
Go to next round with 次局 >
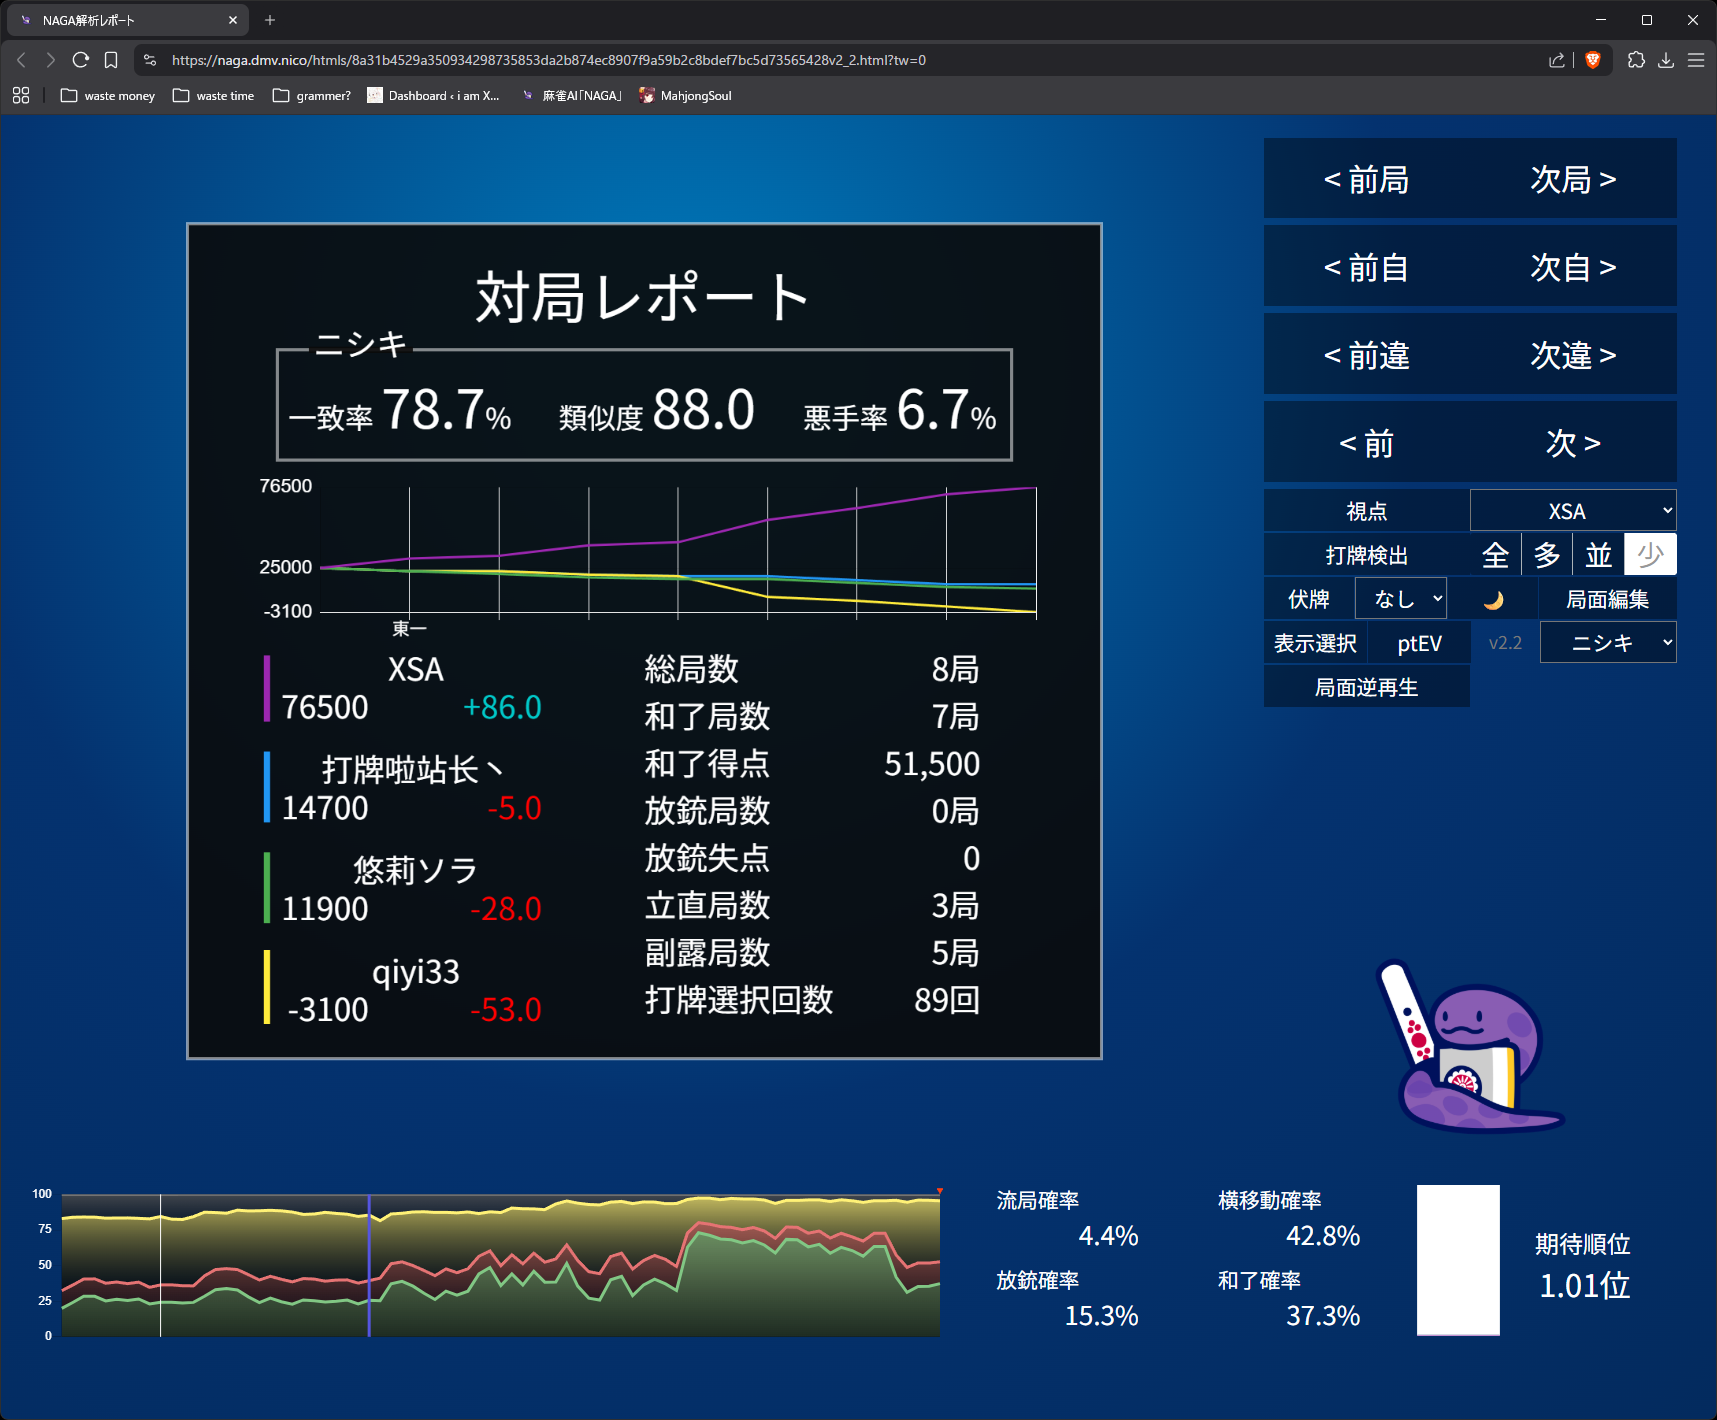(1573, 179)
